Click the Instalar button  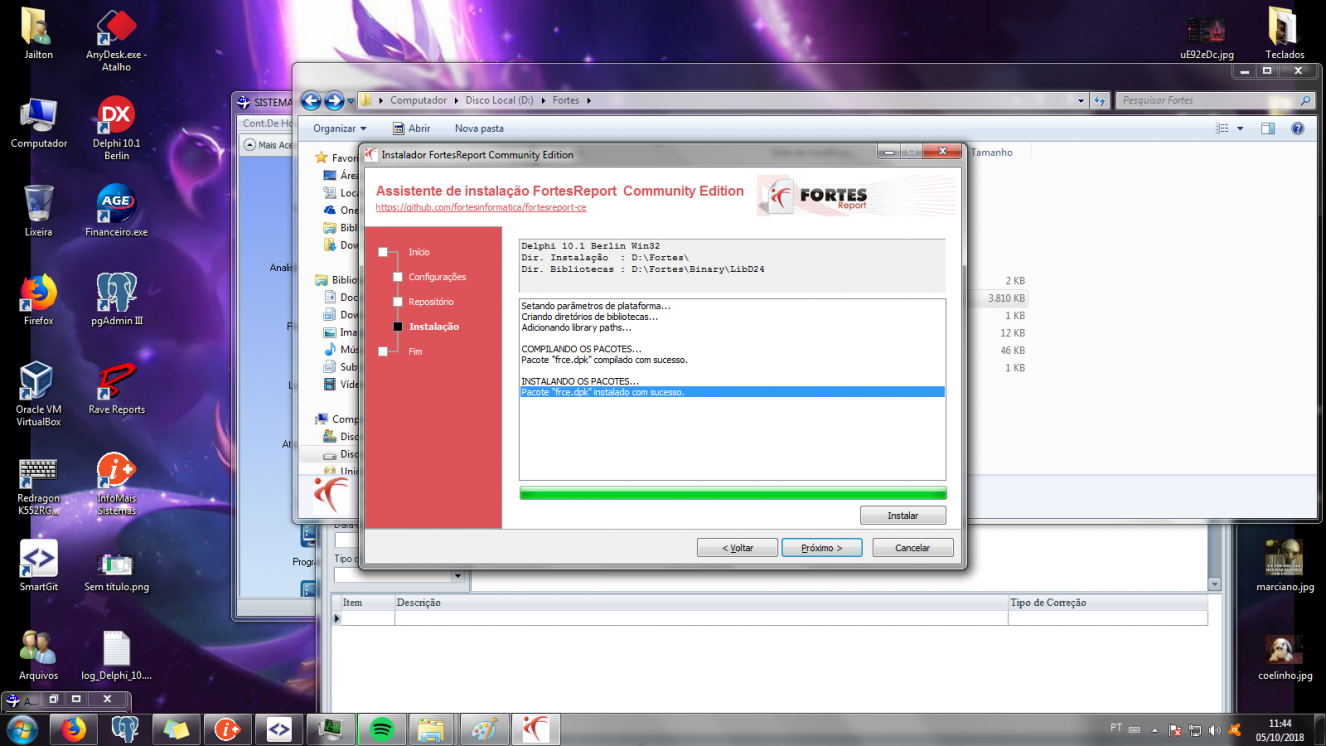click(x=903, y=516)
